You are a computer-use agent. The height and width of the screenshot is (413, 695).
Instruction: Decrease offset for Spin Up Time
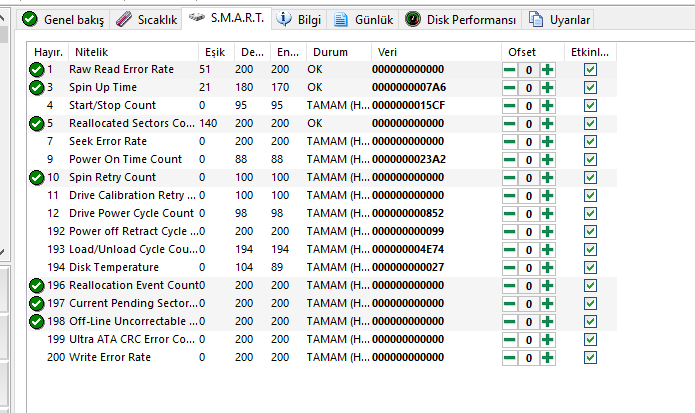(x=510, y=88)
